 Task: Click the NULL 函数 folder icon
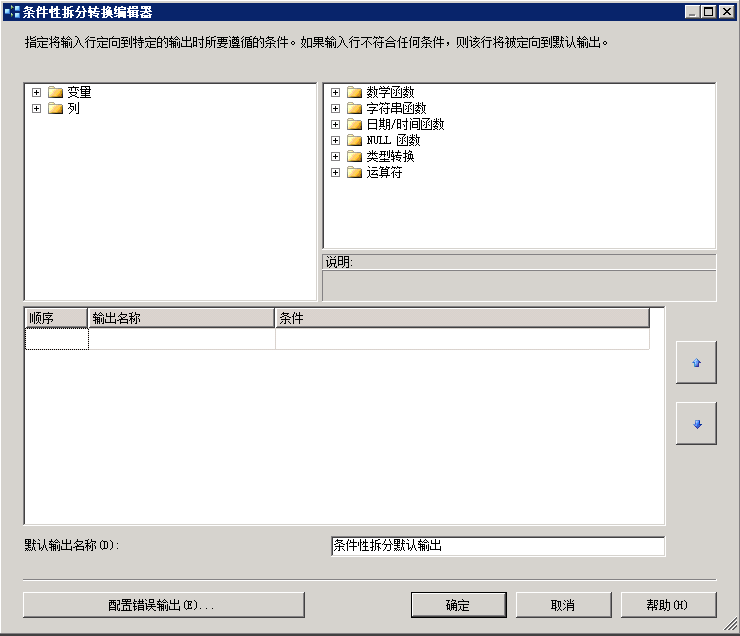(x=354, y=140)
